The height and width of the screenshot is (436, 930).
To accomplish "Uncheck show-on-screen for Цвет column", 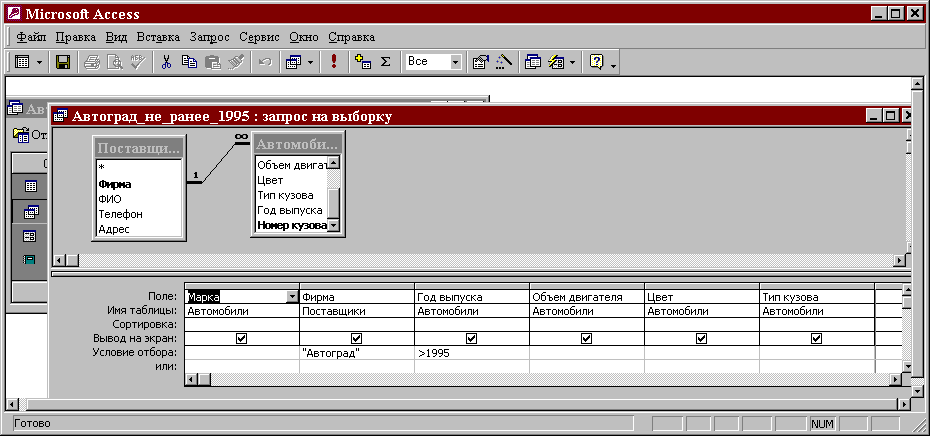I will tap(702, 338).
